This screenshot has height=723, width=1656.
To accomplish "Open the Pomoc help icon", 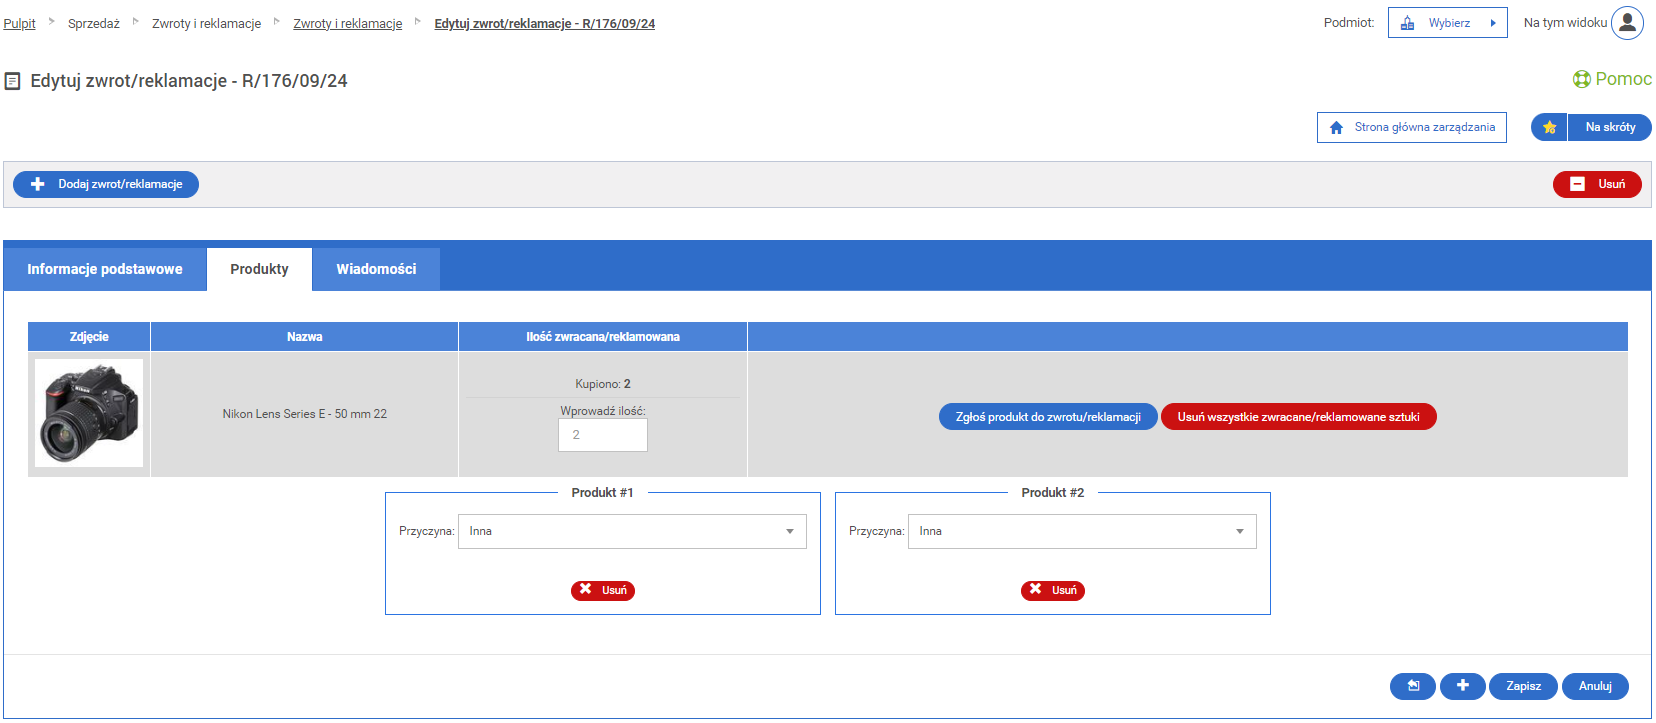I will click(1581, 79).
